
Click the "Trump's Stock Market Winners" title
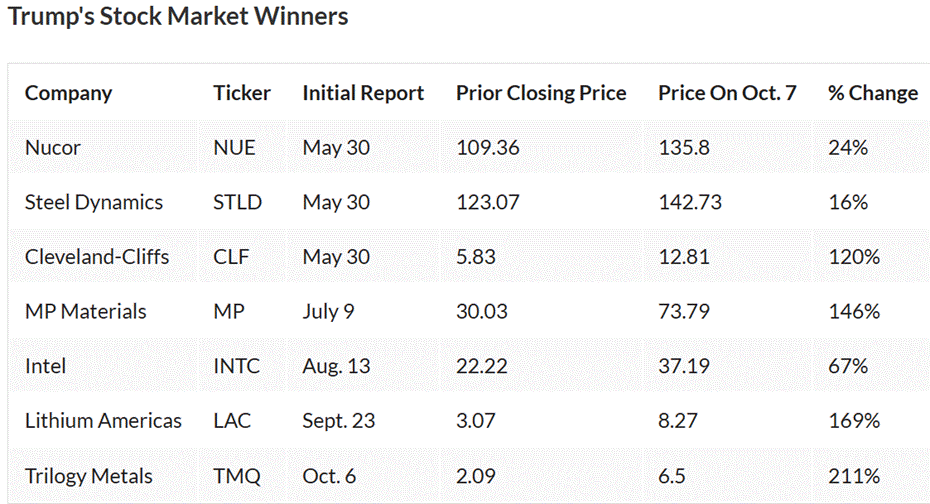[x=178, y=17]
